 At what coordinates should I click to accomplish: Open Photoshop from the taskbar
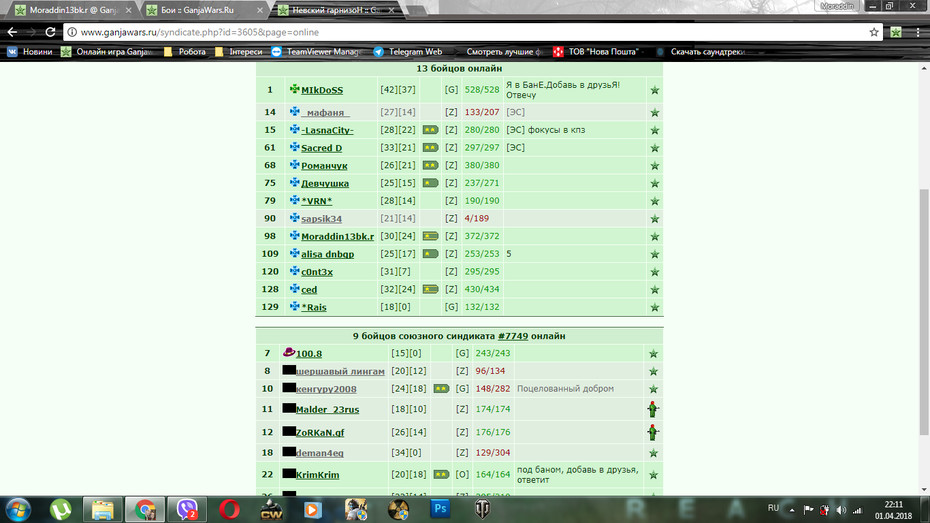point(440,509)
